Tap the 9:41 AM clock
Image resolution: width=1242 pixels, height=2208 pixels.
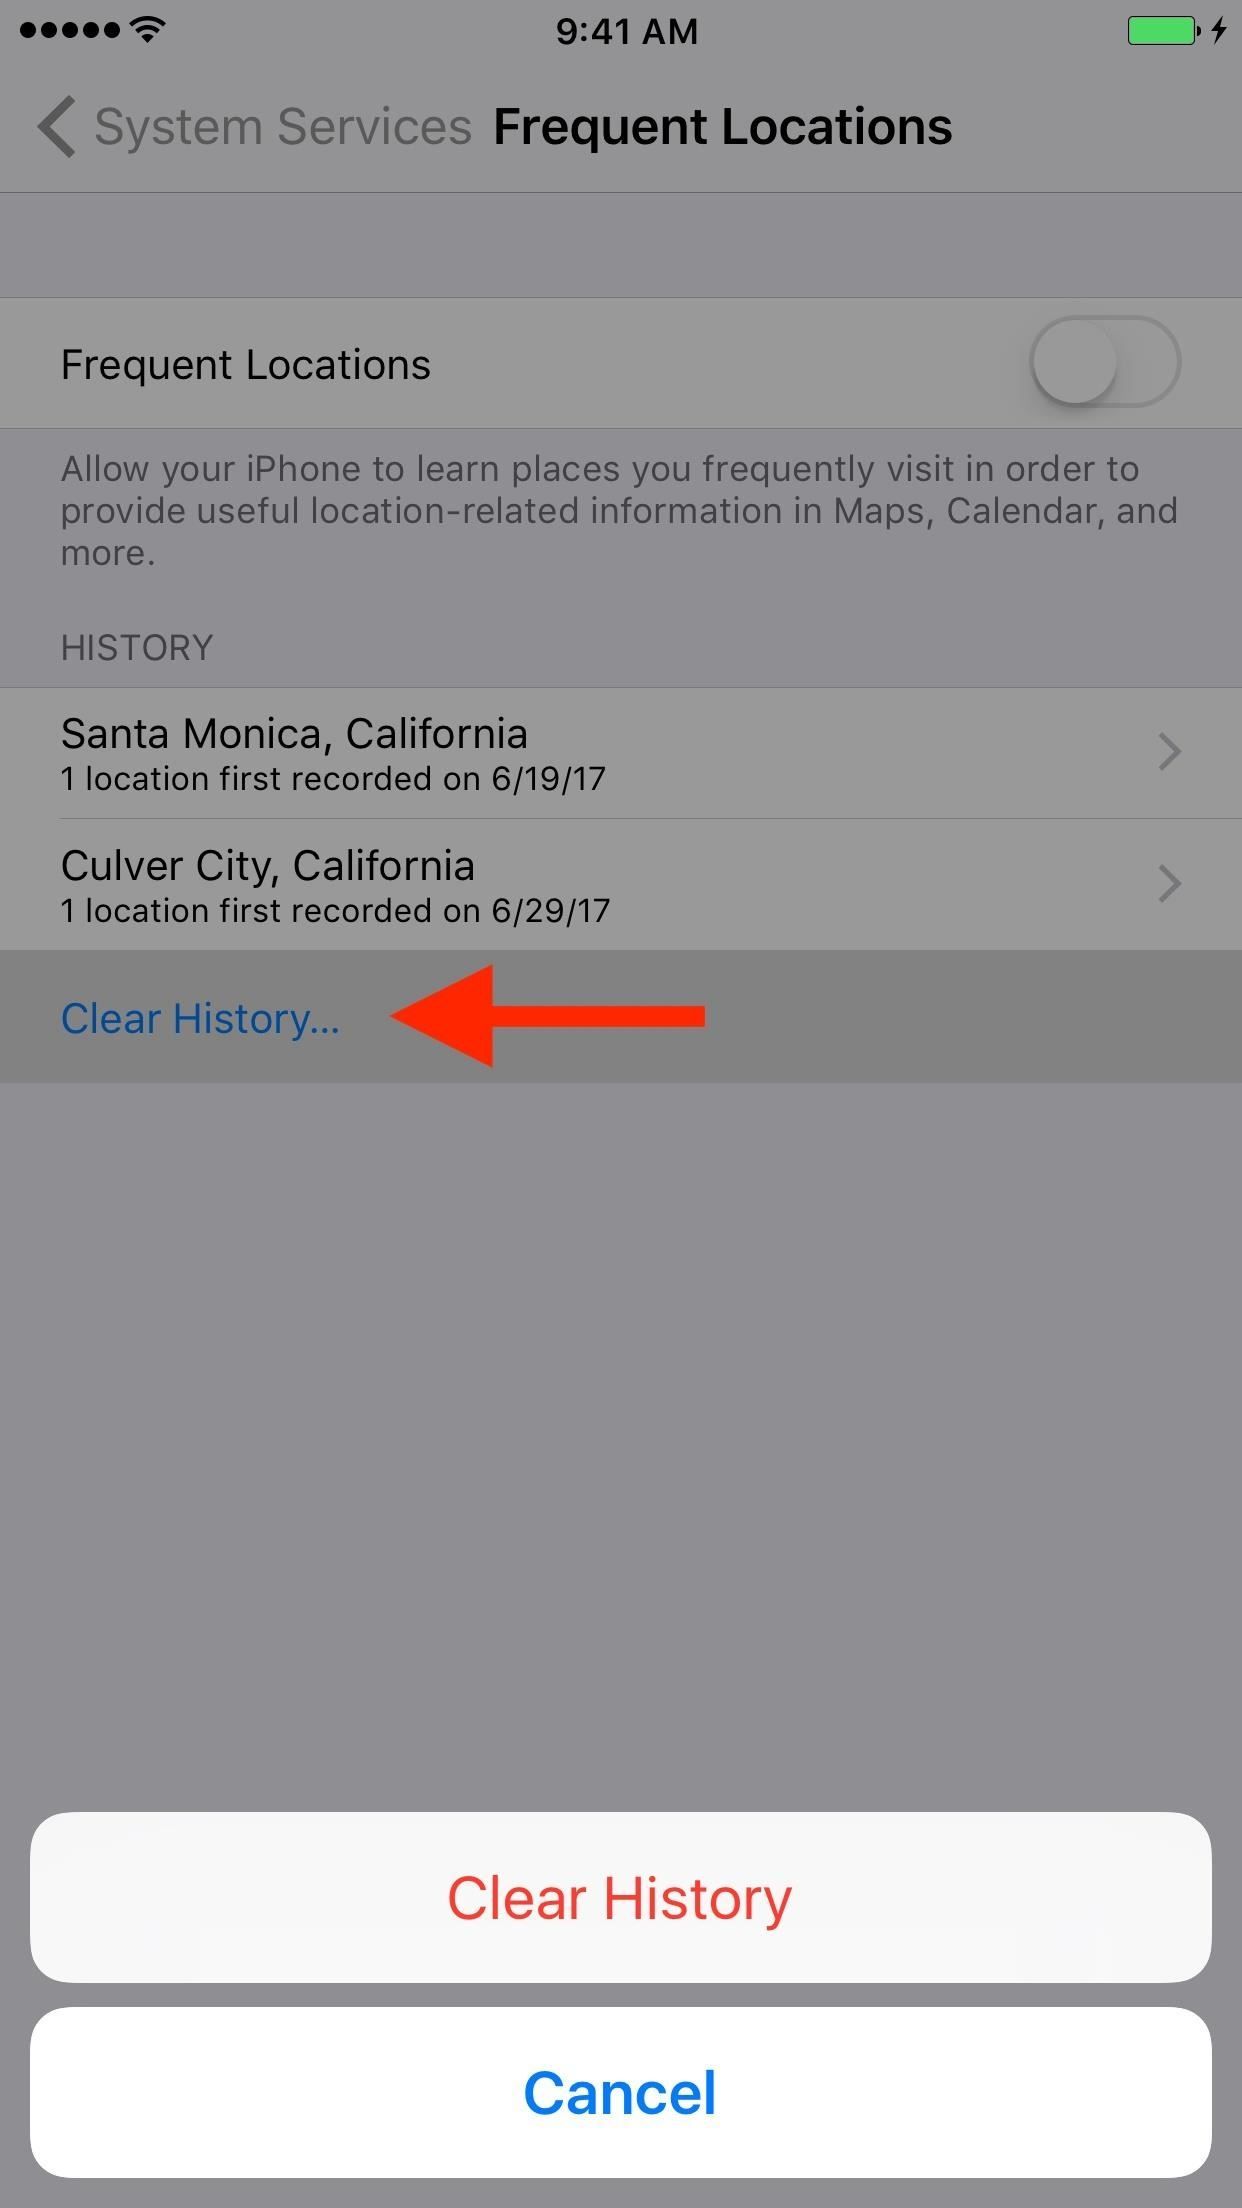click(627, 32)
